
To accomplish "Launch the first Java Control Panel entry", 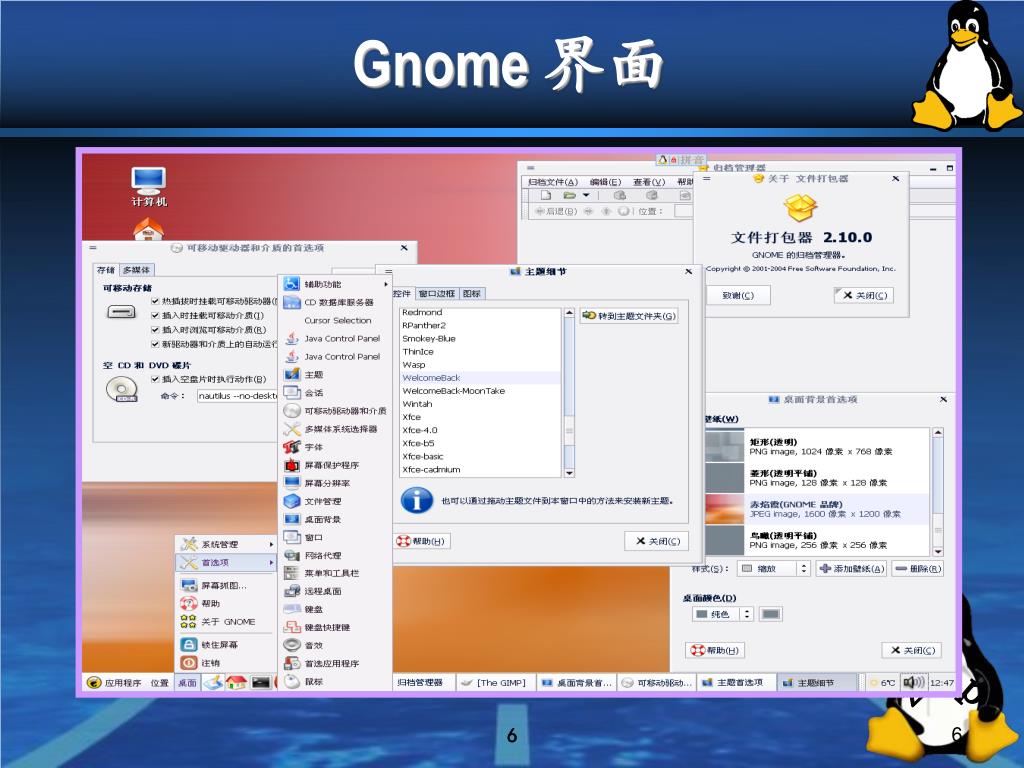I will point(335,338).
